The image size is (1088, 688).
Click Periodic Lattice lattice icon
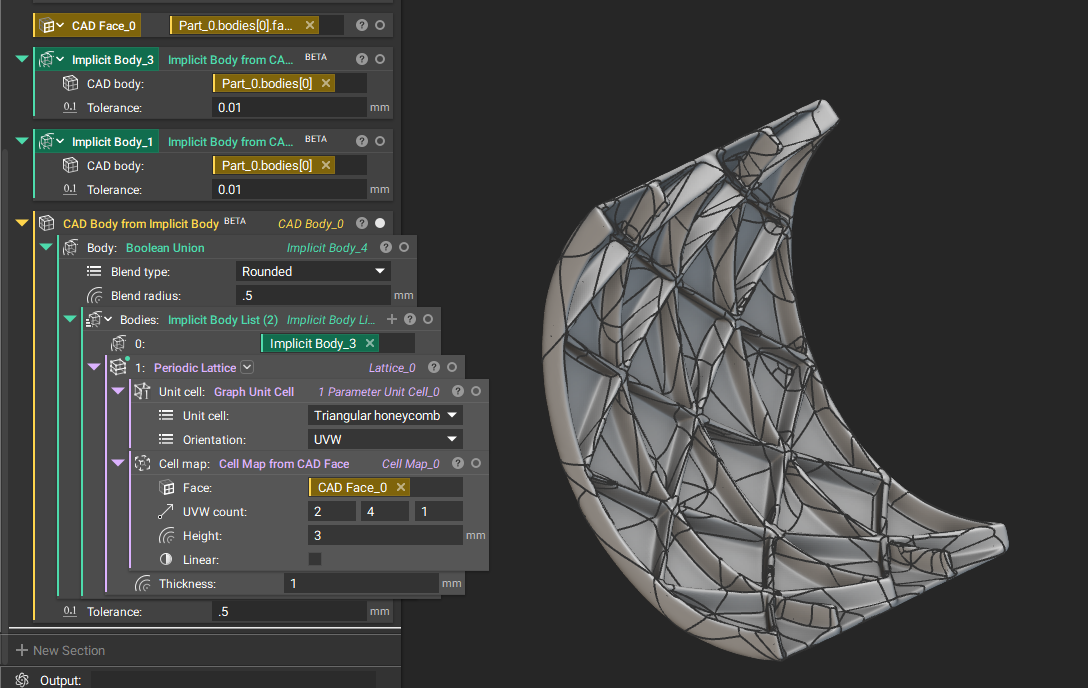point(119,367)
